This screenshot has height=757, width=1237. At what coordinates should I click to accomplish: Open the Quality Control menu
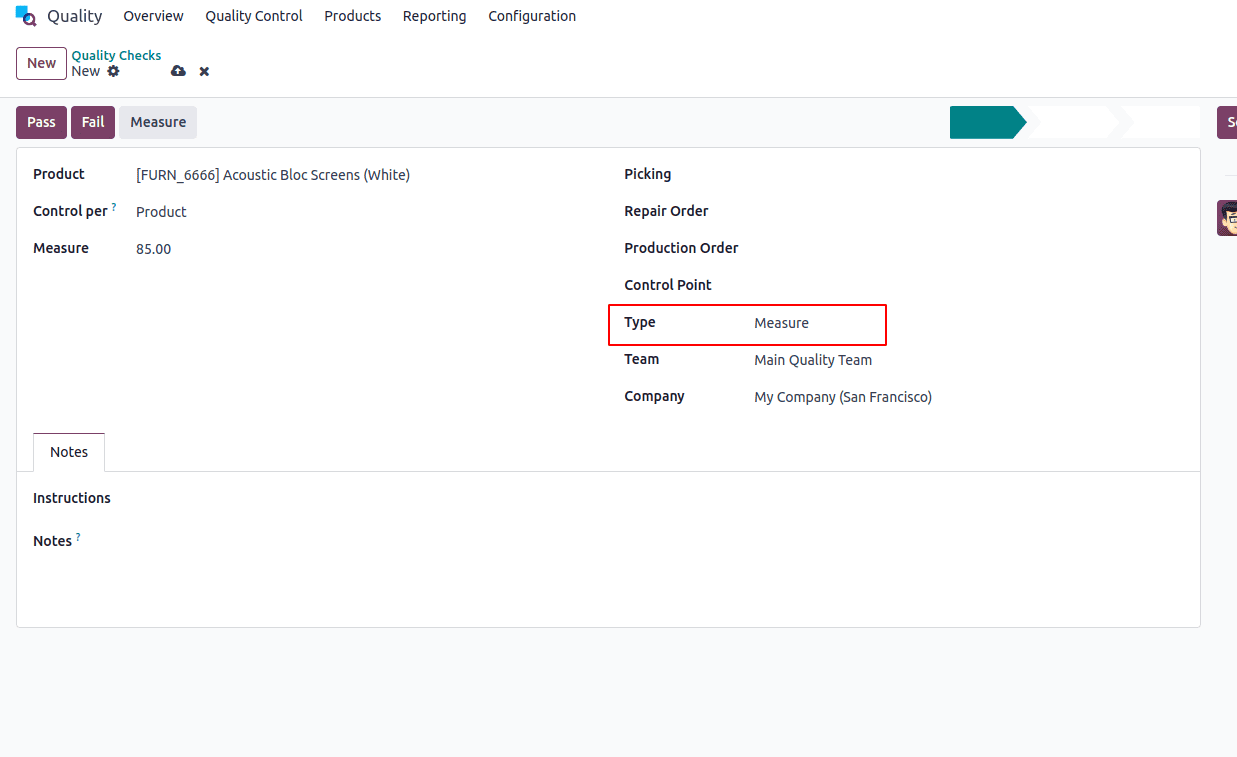(x=253, y=16)
